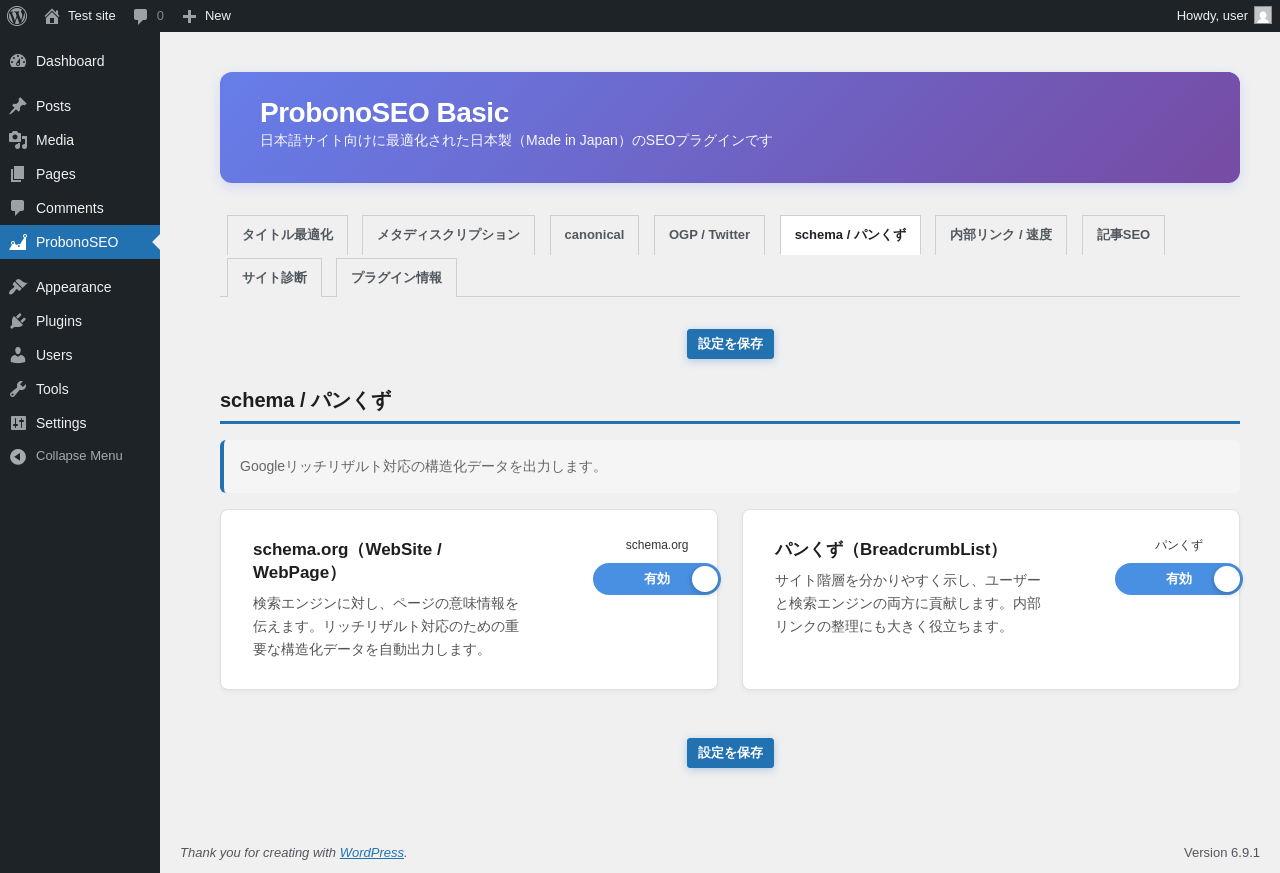Turn off the パンくず toggle switch
Image resolution: width=1280 pixels, height=873 pixels.
(1178, 579)
